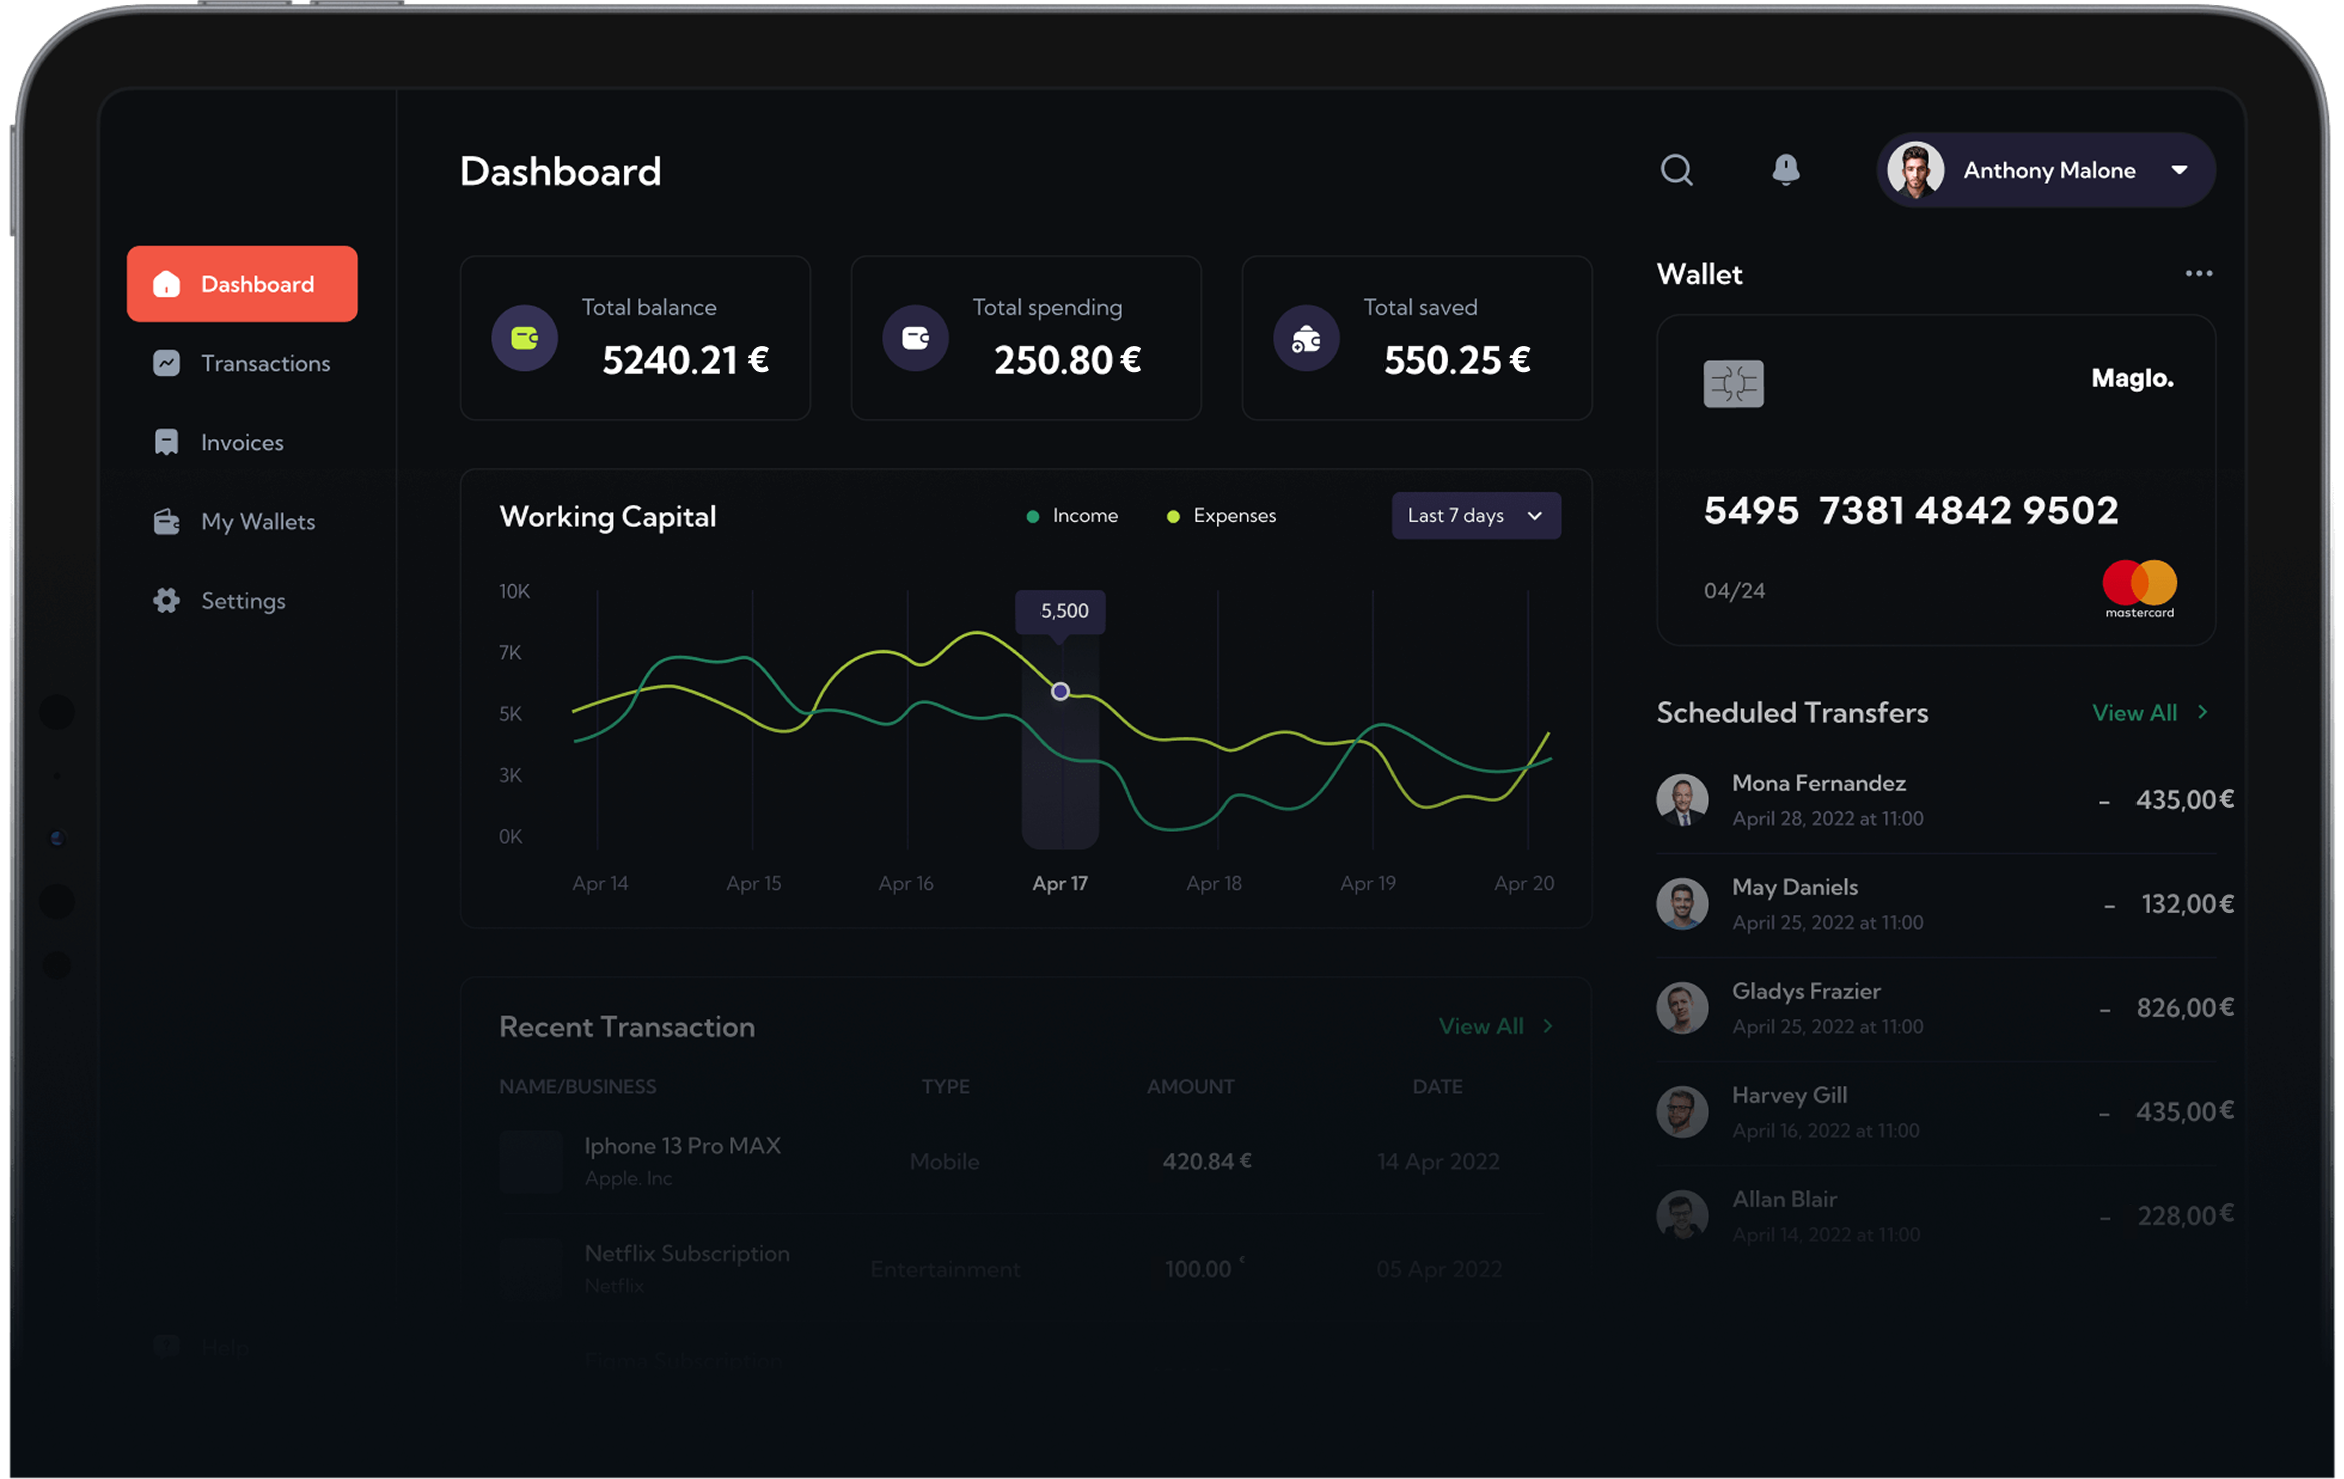Open My Wallets sidebar item

(257, 521)
